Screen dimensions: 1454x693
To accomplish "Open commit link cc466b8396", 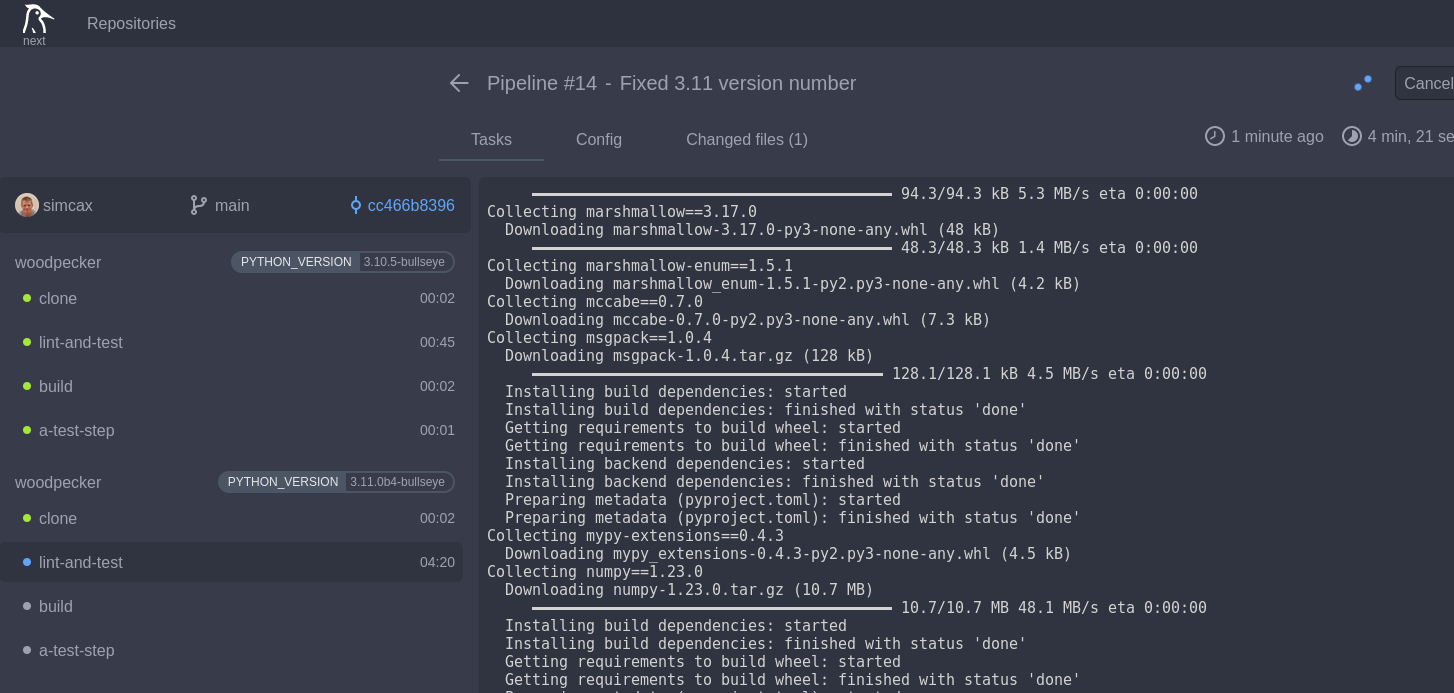I will (x=411, y=205).
